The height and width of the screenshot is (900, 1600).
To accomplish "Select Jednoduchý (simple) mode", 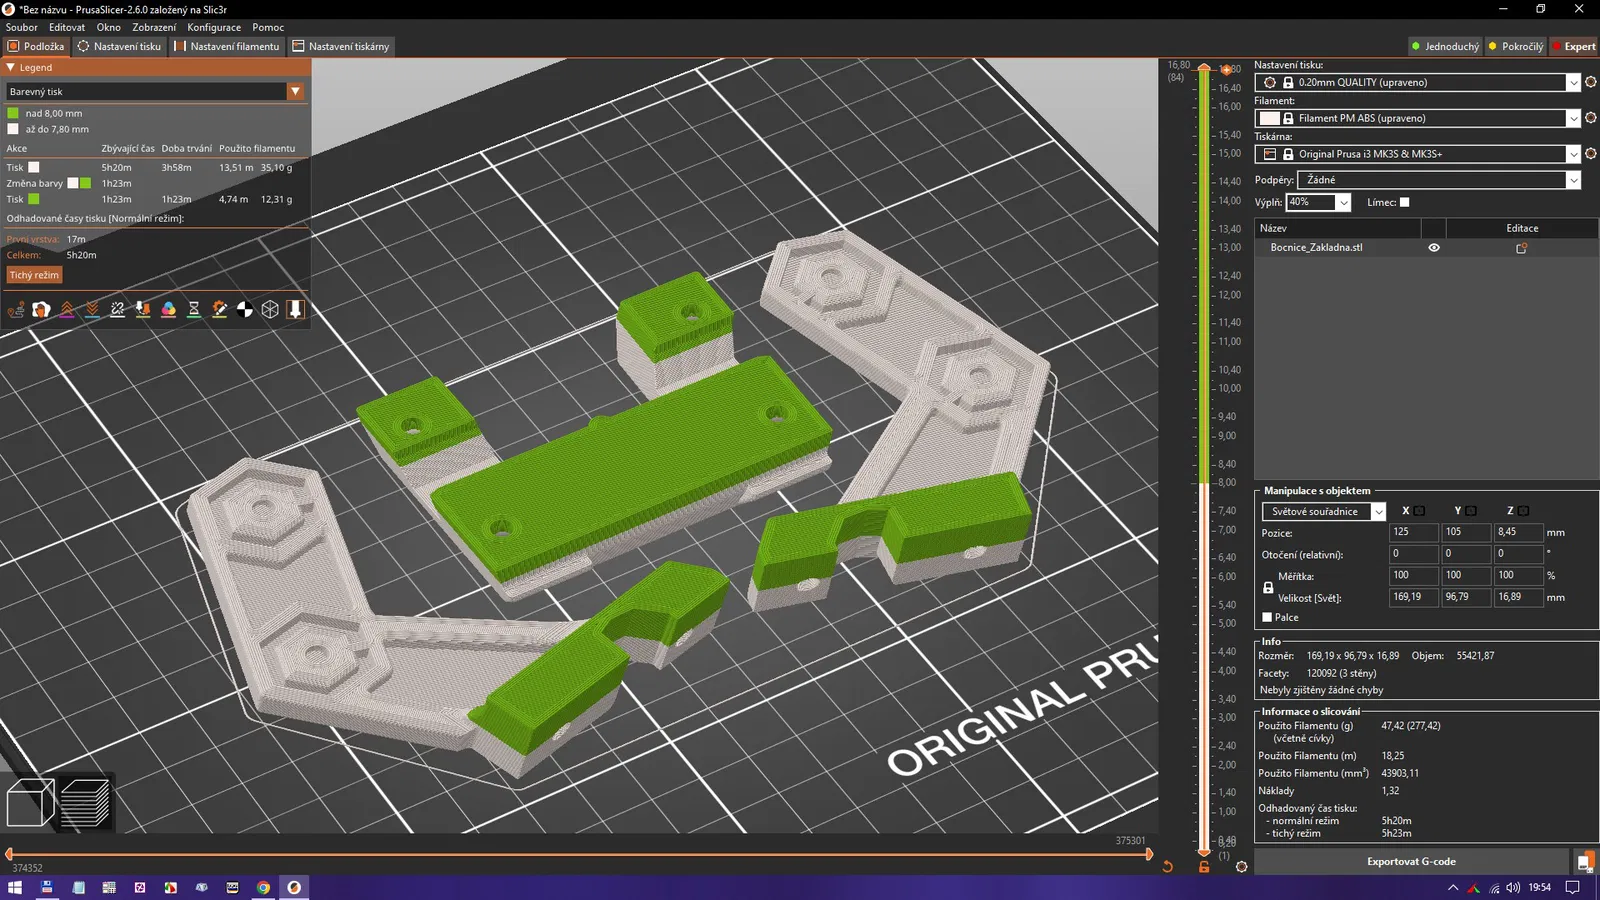I will [x=1445, y=46].
